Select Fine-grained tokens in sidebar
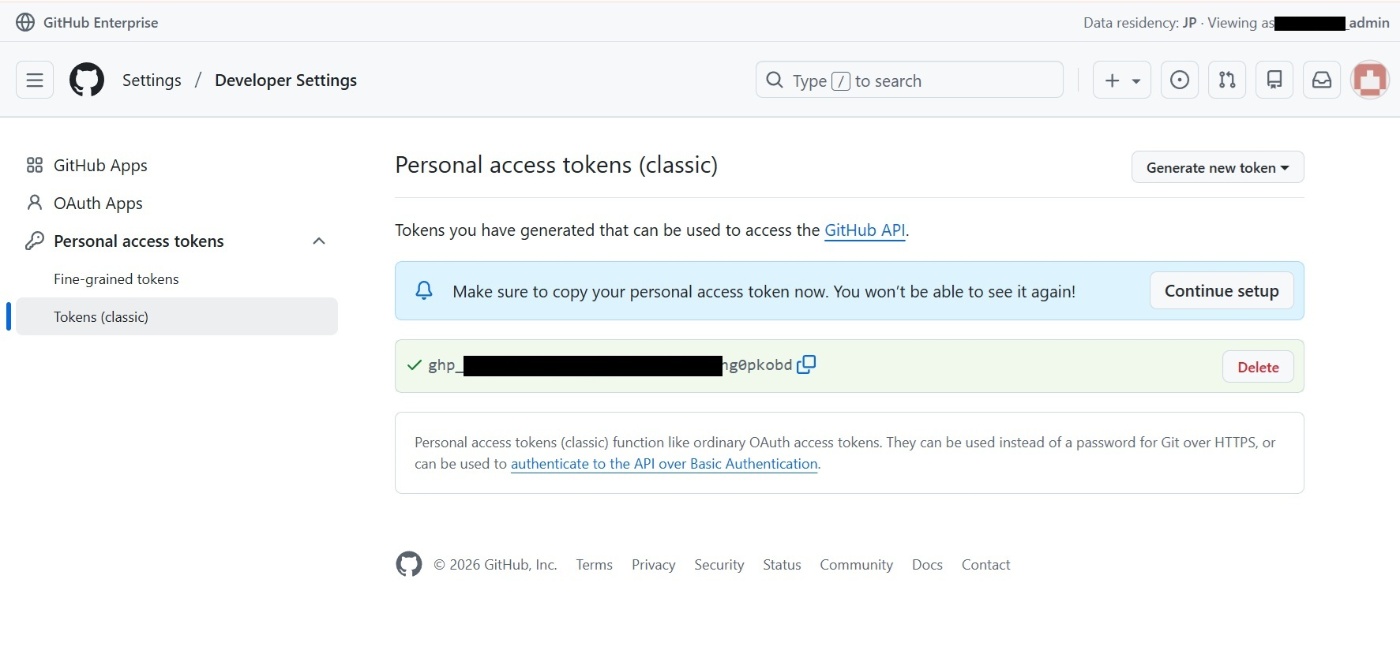 (x=116, y=279)
